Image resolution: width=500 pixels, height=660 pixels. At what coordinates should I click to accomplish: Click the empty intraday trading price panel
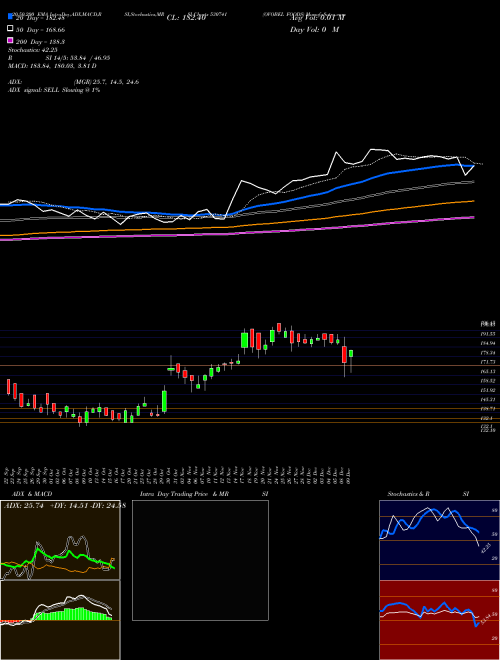click(200, 560)
